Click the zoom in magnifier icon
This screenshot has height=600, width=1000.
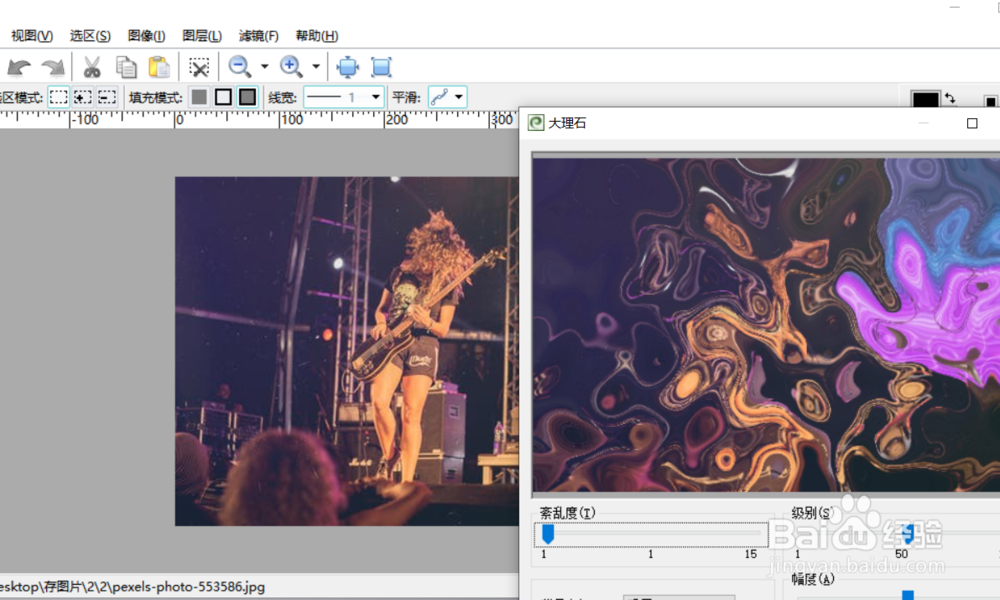[x=291, y=66]
